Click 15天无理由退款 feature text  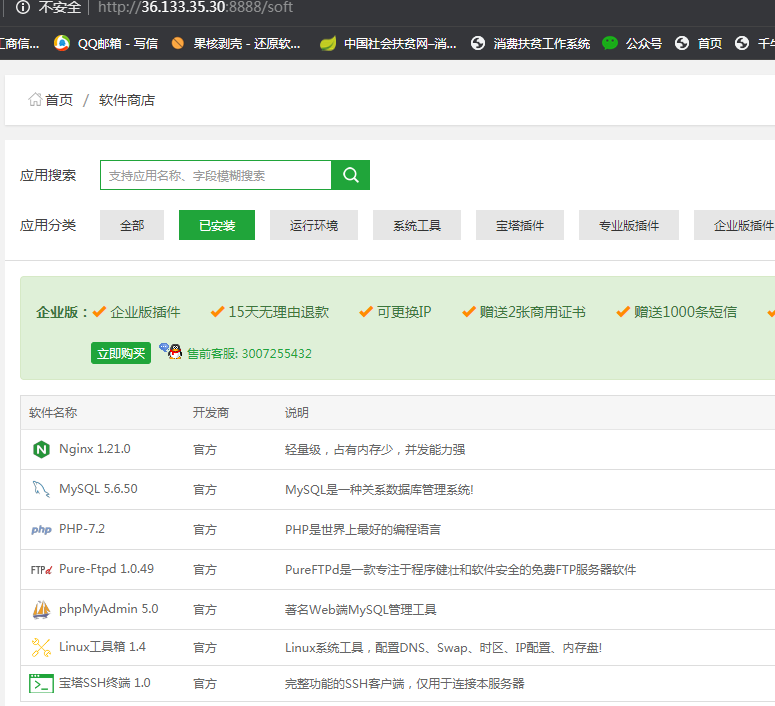click(x=278, y=312)
